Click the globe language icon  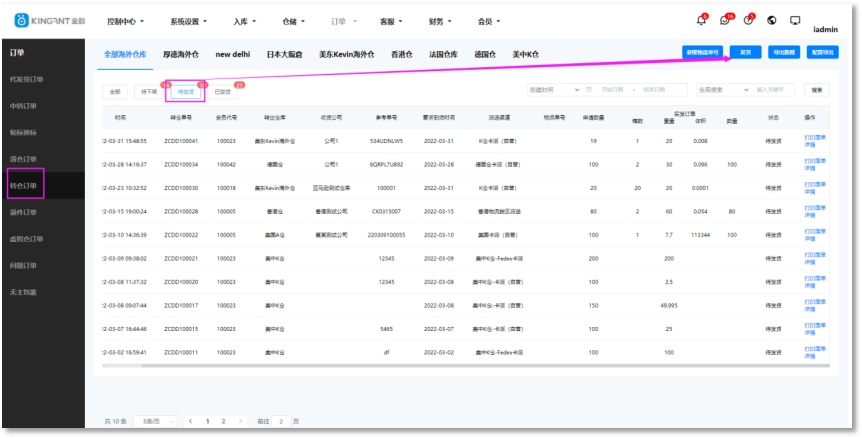tap(772, 21)
